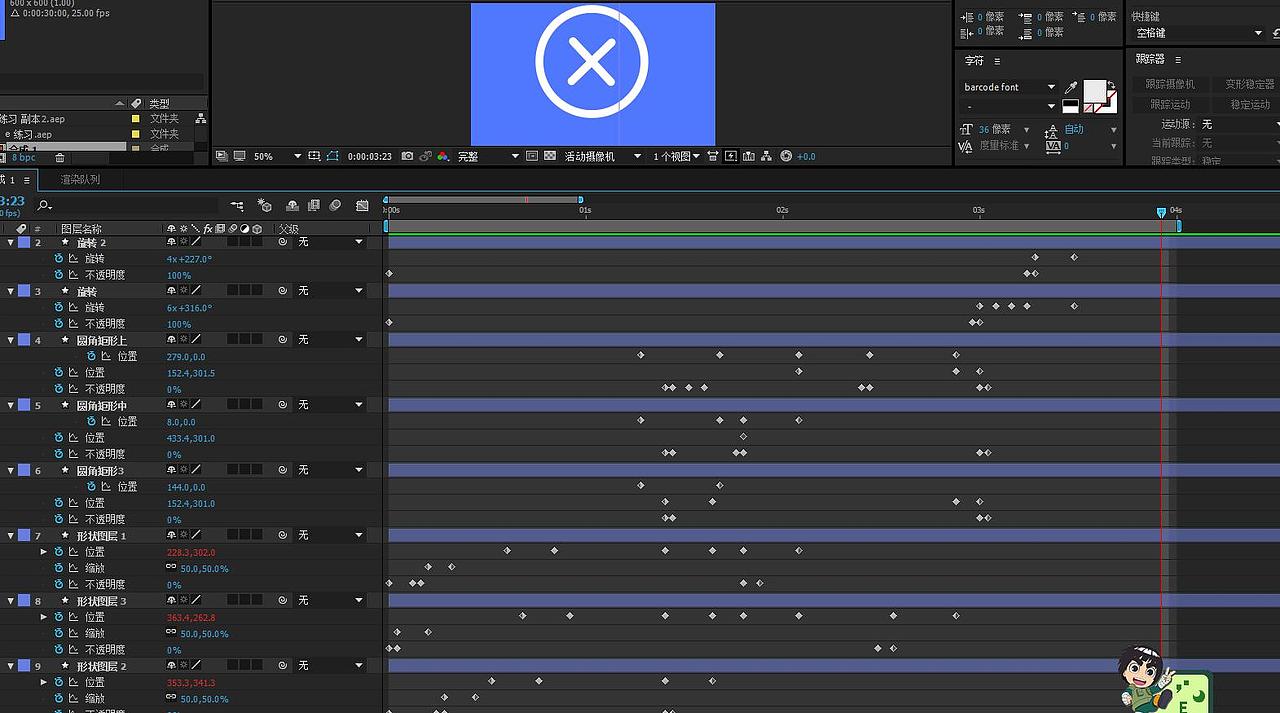Toggle stopwatch for 旋转 property of layer 2
The image size is (1280, 713).
(59, 259)
